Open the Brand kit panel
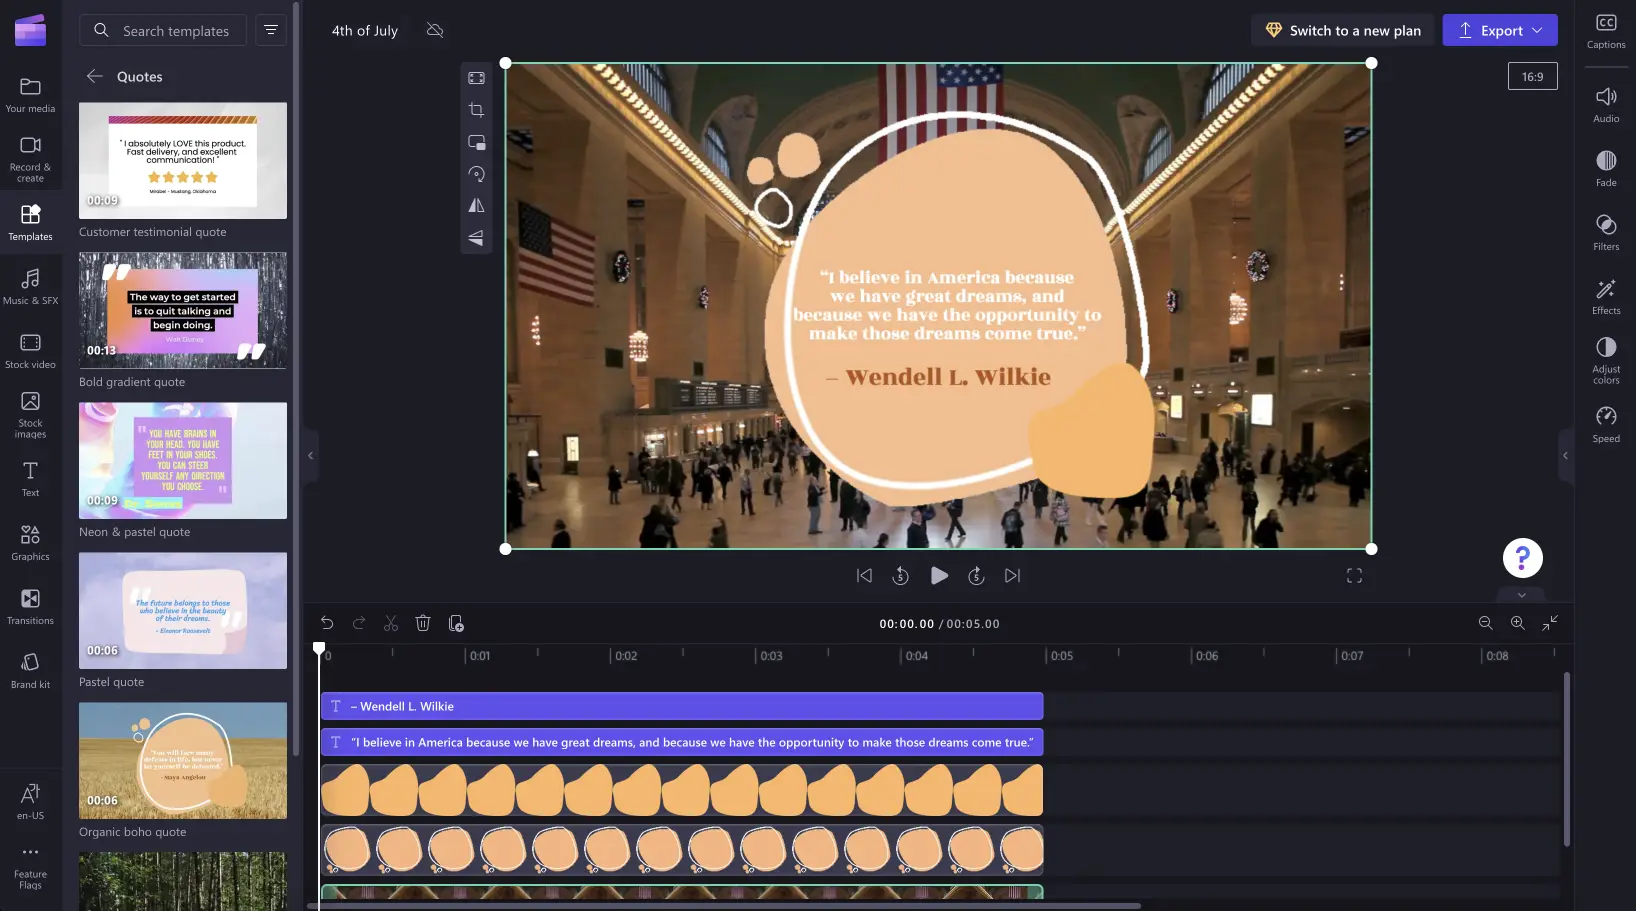This screenshot has height=911, width=1636. pos(30,671)
